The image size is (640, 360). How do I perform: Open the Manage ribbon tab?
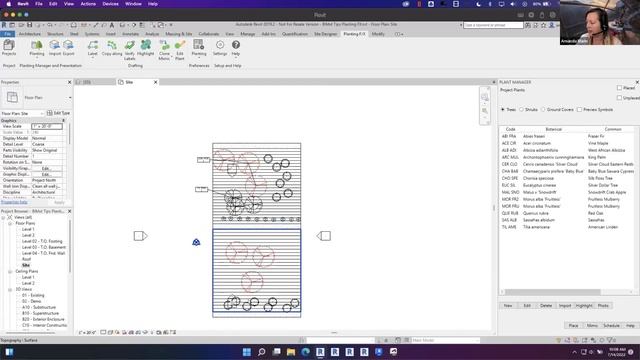(x=247, y=34)
